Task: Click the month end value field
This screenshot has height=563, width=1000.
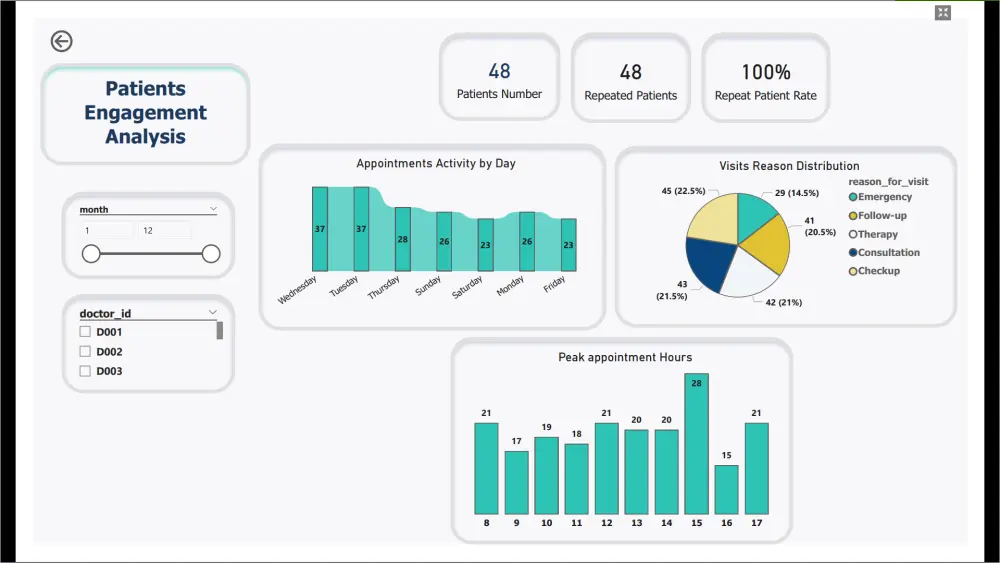Action: pos(165,230)
